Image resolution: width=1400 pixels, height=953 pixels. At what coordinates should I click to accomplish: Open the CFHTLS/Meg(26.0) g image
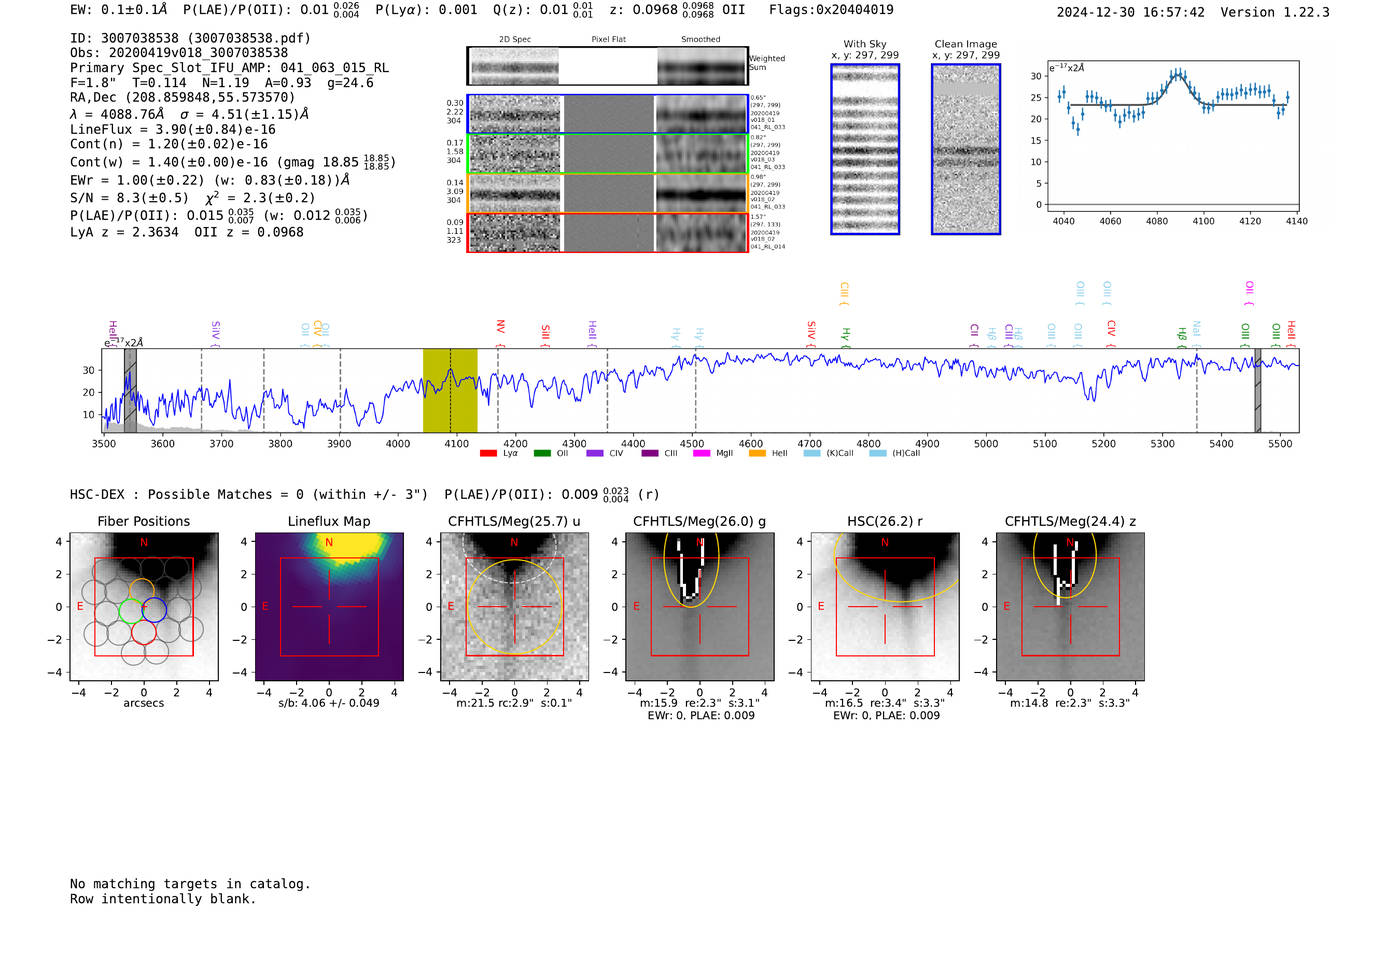699,607
